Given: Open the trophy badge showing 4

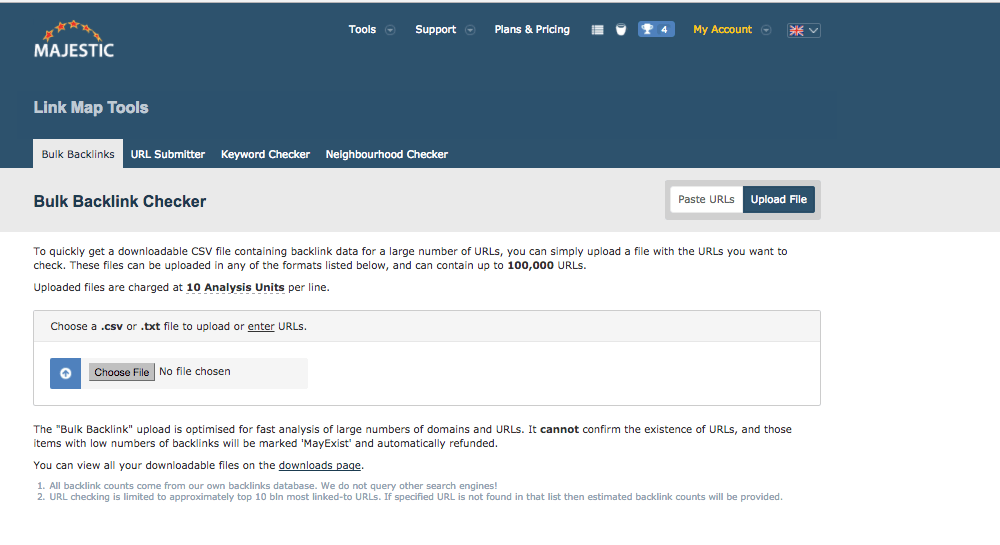Looking at the screenshot, I should (x=656, y=29).
